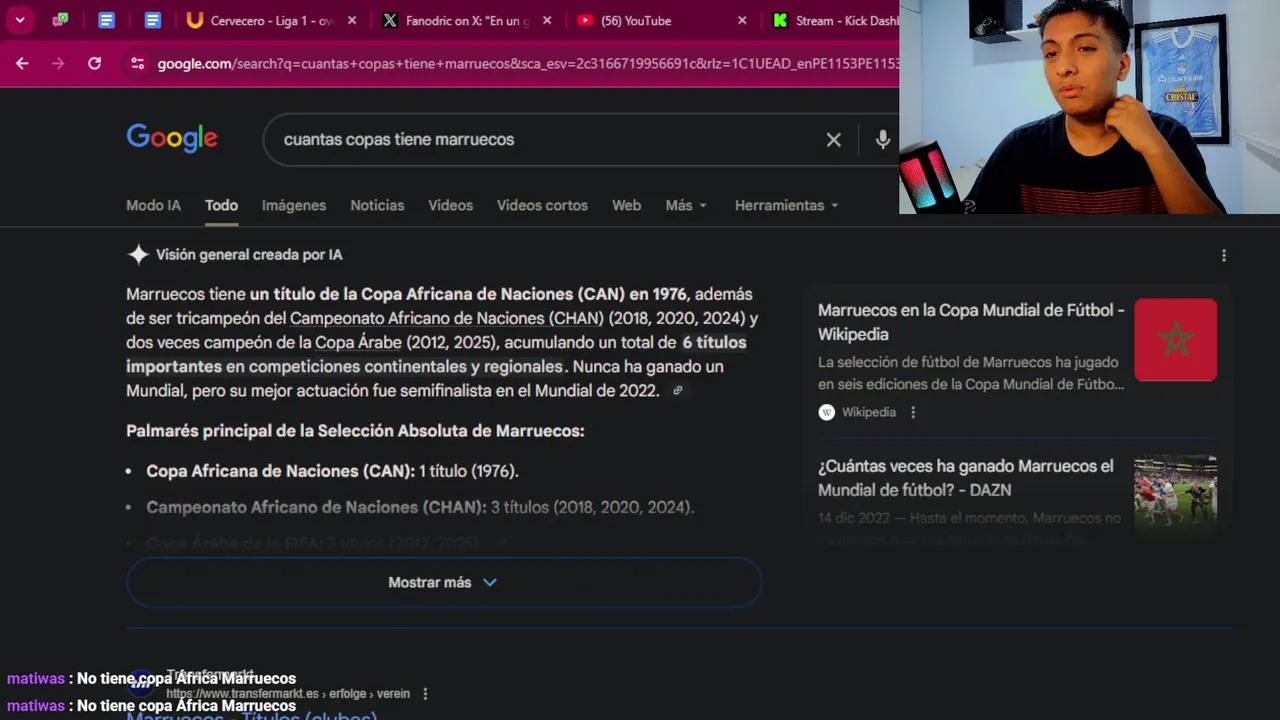
Task: Open the Videos cortos results tab
Action: pyautogui.click(x=542, y=205)
